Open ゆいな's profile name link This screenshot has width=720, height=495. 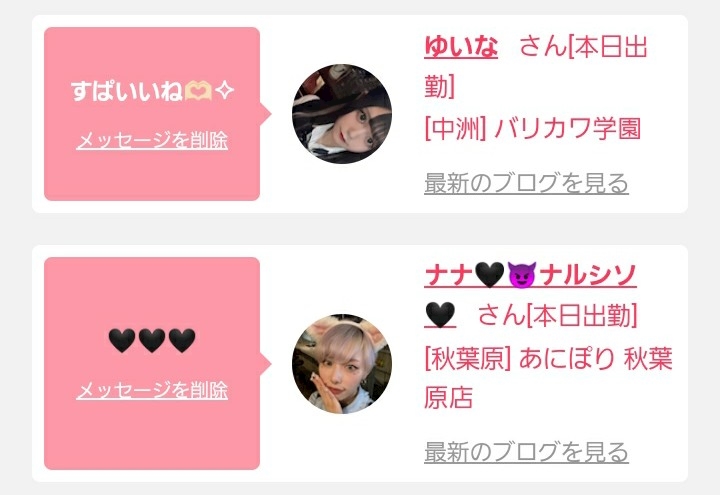coord(461,46)
